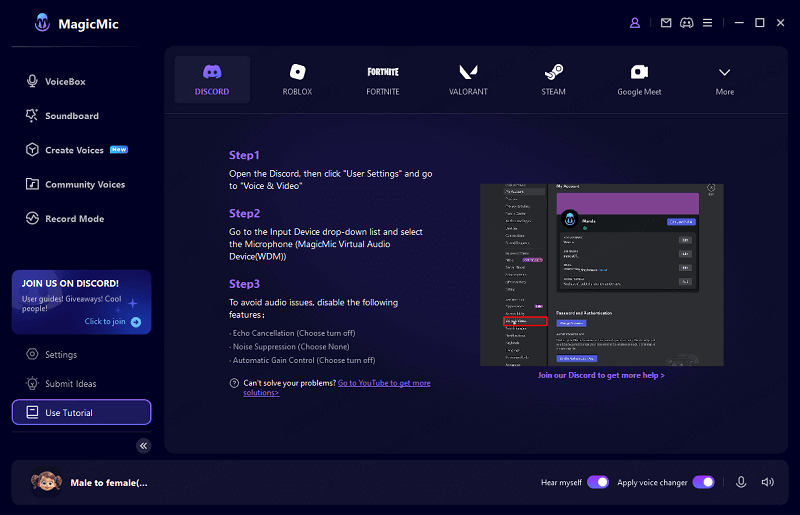Toggle the Apply voice changer switch

(704, 482)
